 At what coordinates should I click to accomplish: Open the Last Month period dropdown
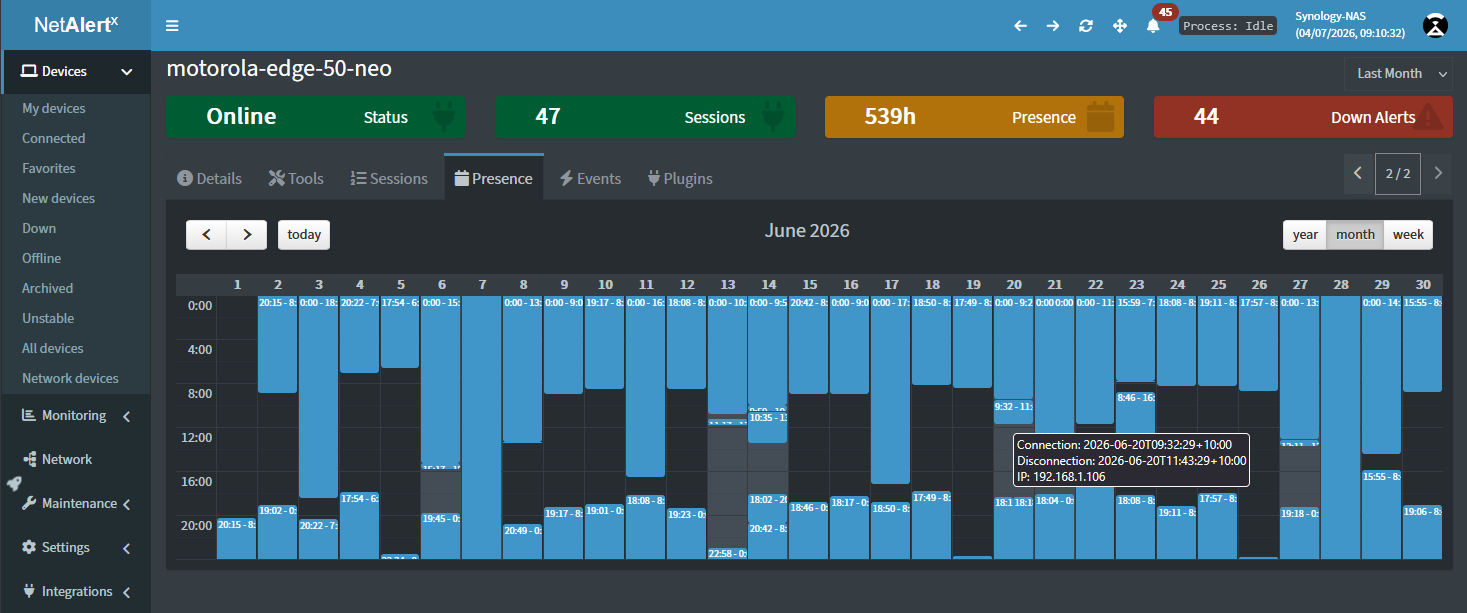(x=1398, y=73)
